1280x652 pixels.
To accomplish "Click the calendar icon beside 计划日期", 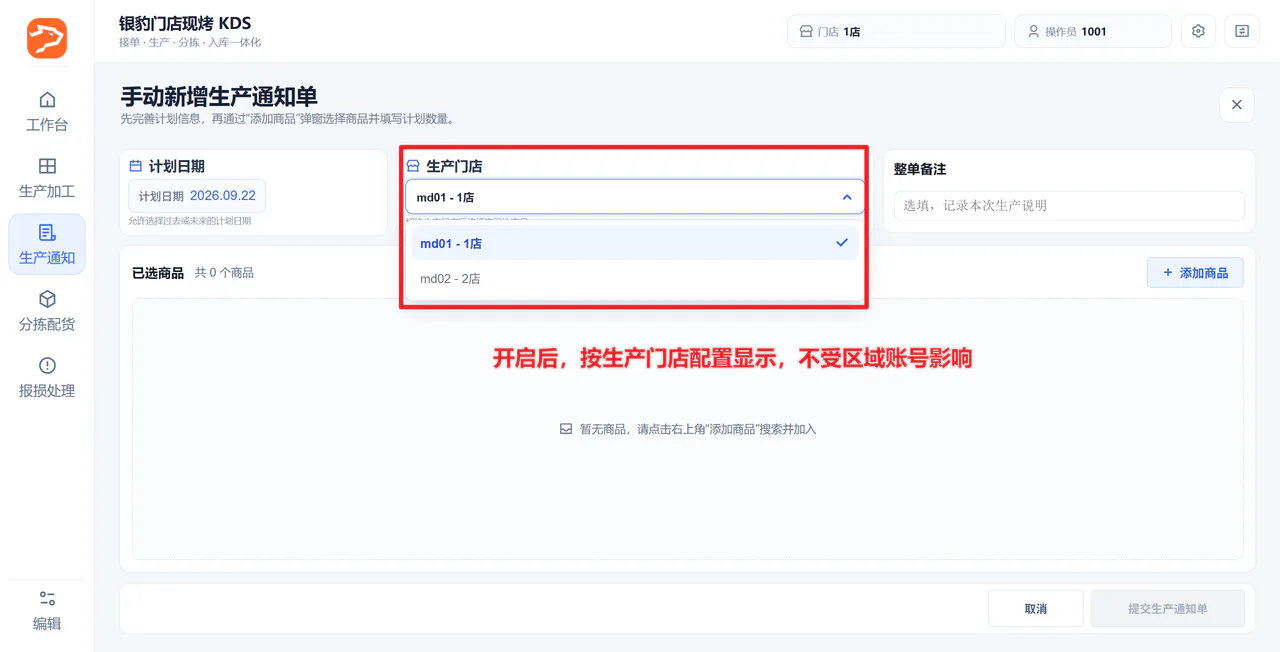I will (x=136, y=166).
